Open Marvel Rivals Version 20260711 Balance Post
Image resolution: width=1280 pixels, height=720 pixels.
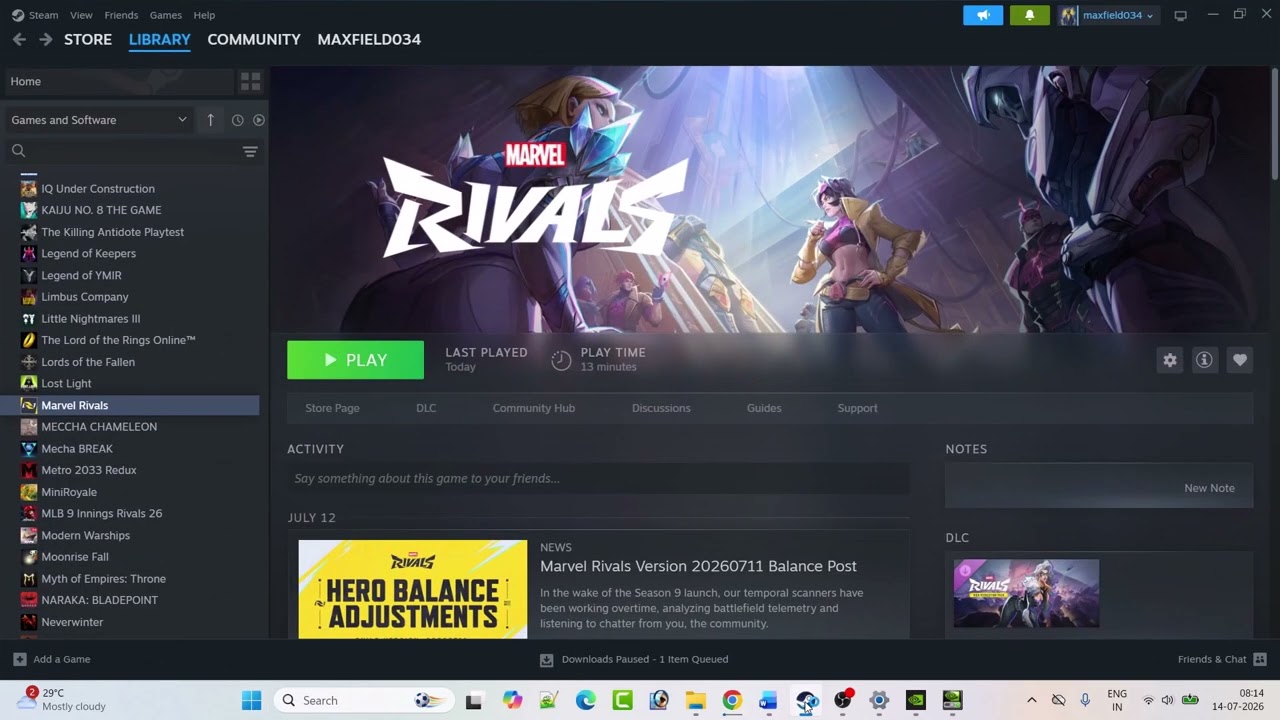click(x=698, y=566)
